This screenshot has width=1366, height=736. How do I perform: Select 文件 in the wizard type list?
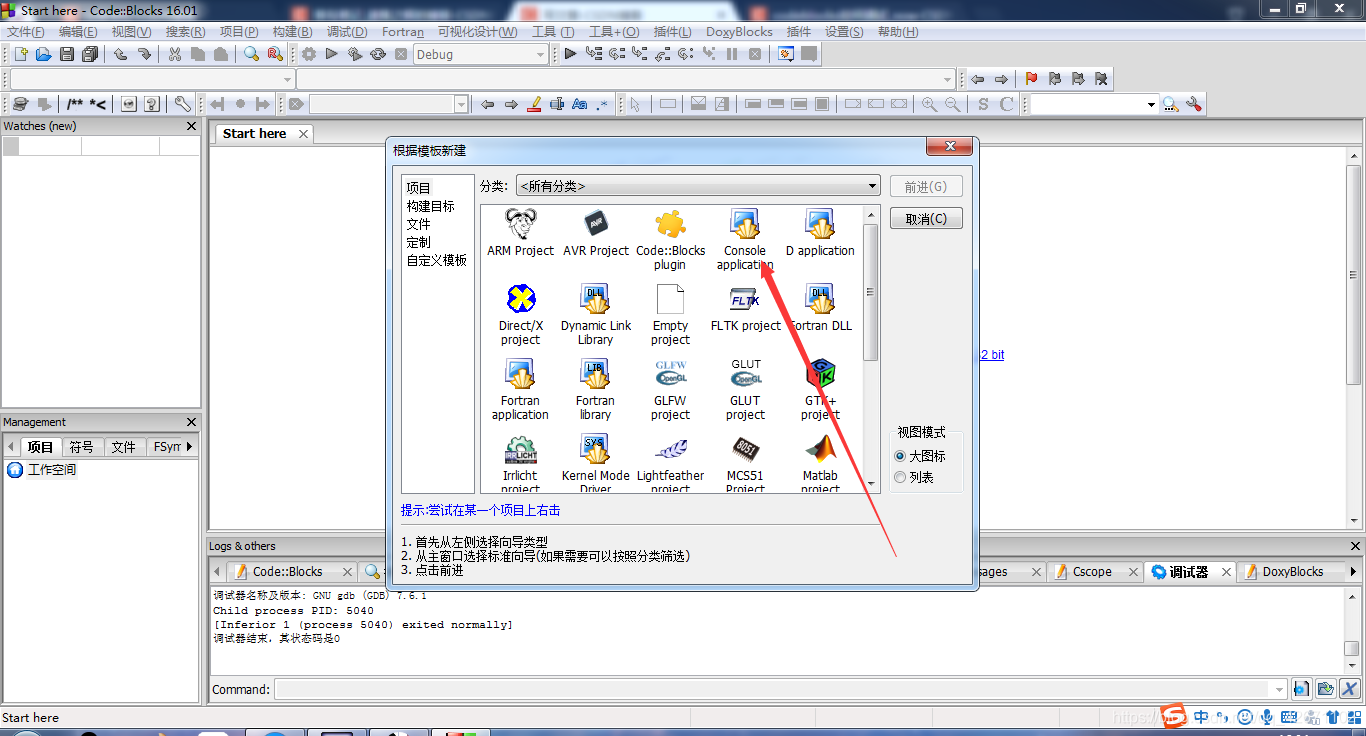point(418,224)
